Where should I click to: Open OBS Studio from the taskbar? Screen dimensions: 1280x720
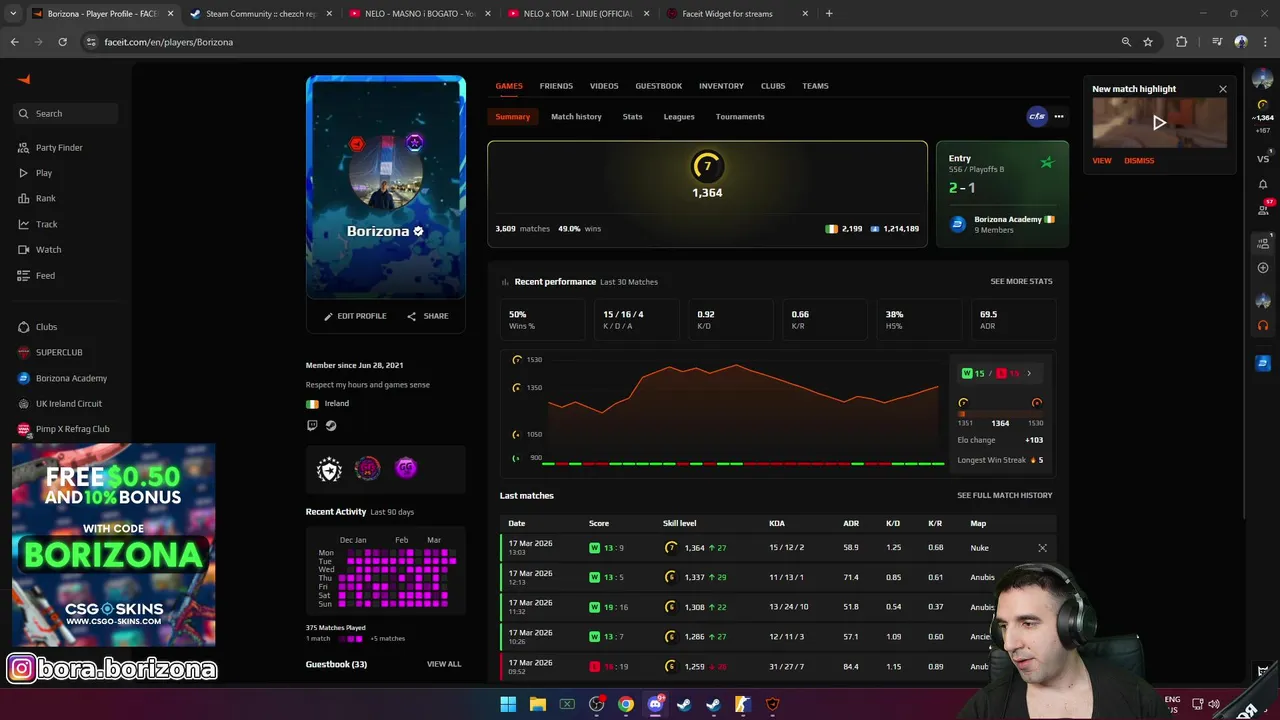[596, 704]
